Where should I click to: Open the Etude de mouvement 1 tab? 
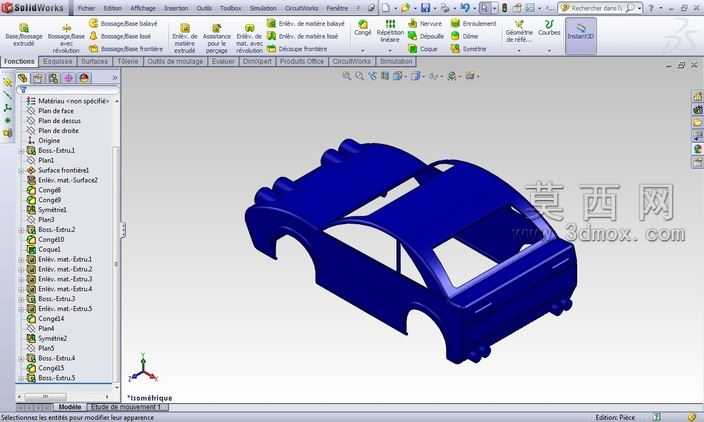(126, 407)
